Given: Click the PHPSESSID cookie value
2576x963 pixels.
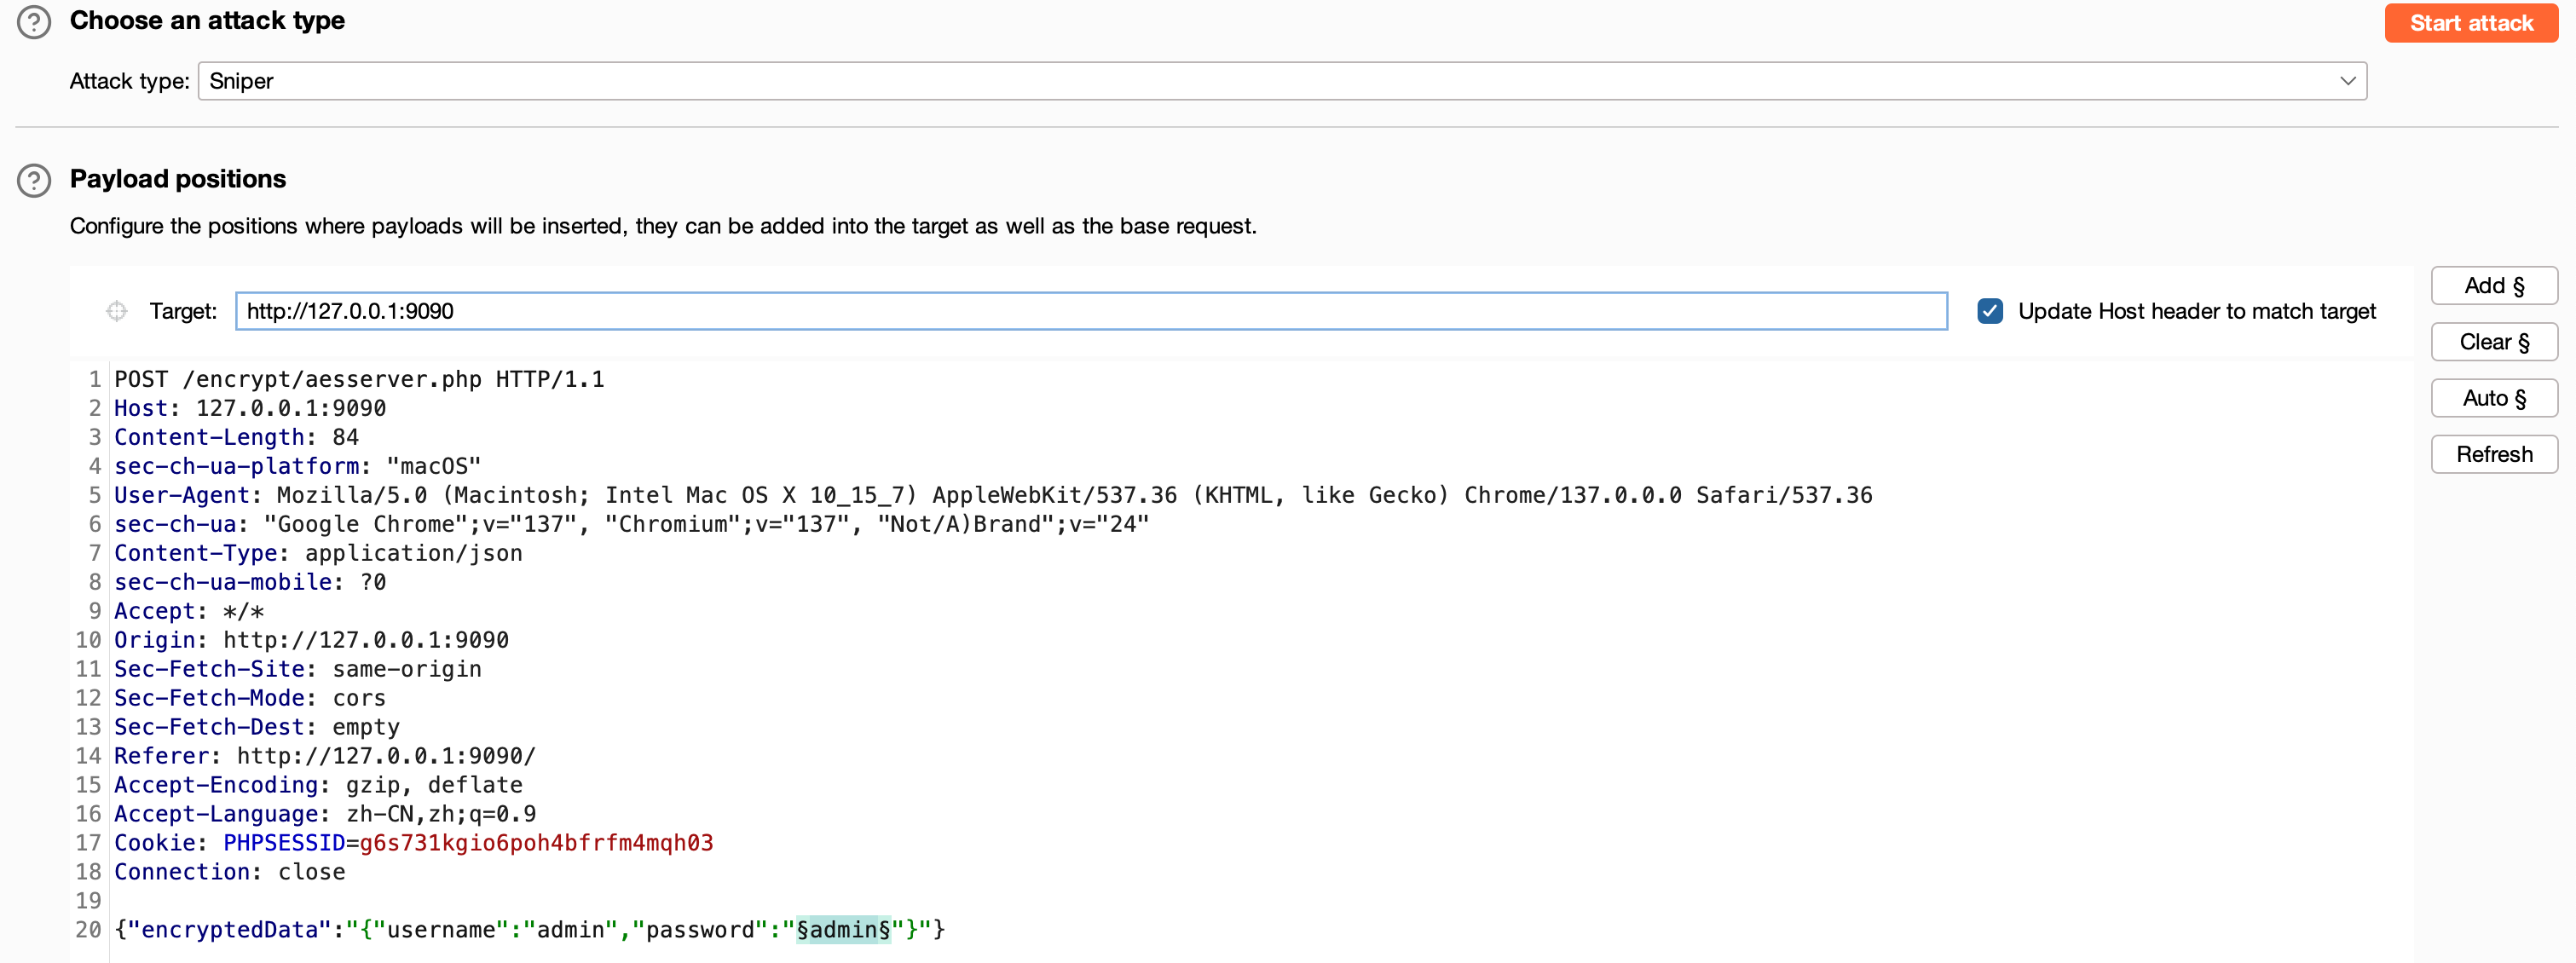Looking at the screenshot, I should pyautogui.click(x=536, y=843).
